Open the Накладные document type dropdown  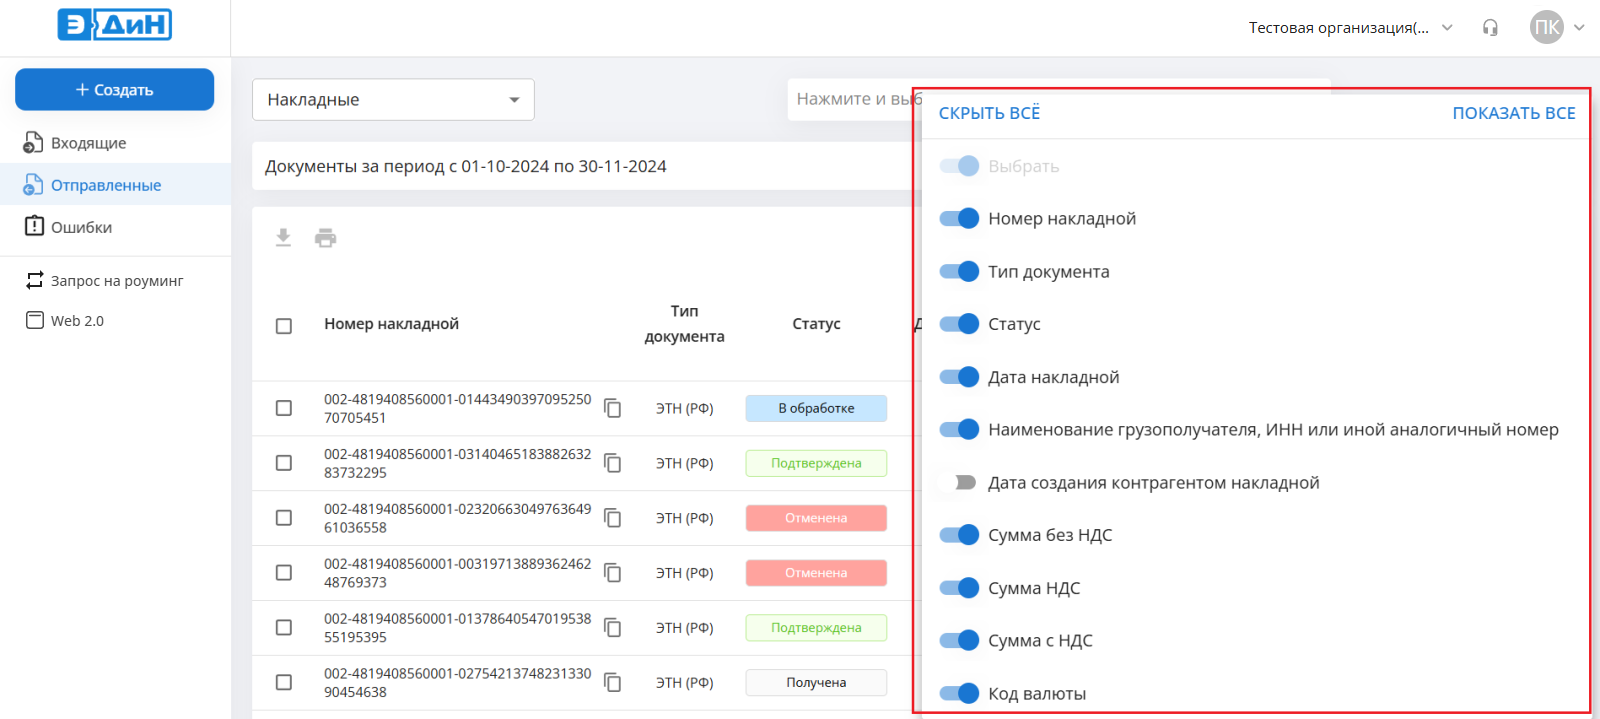point(393,100)
